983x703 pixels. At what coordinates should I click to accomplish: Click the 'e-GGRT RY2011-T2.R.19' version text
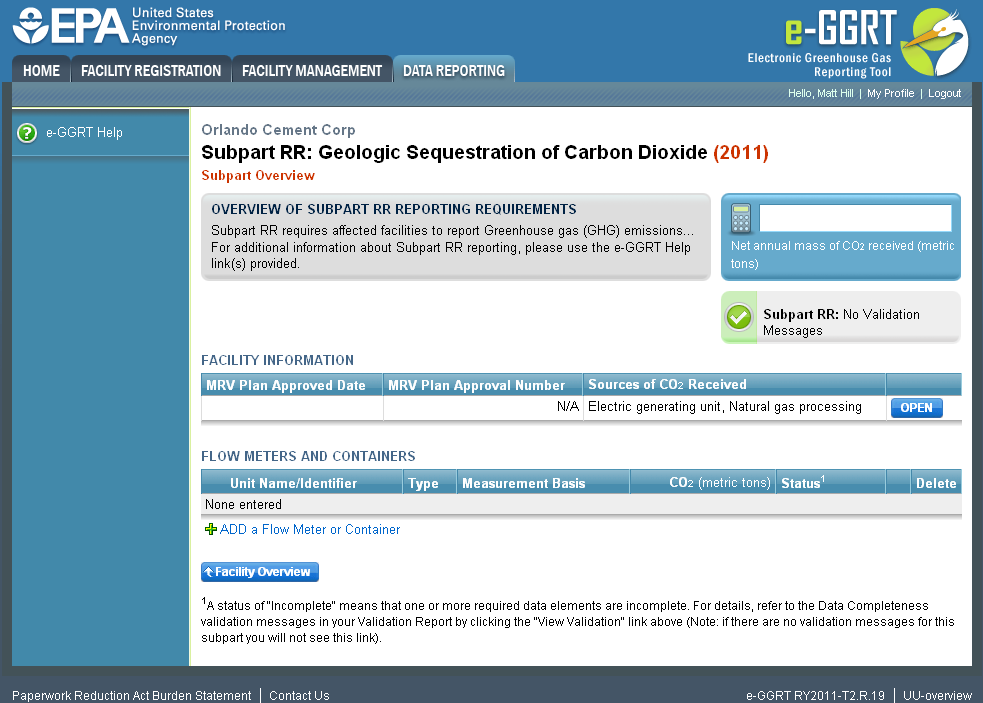click(x=815, y=695)
